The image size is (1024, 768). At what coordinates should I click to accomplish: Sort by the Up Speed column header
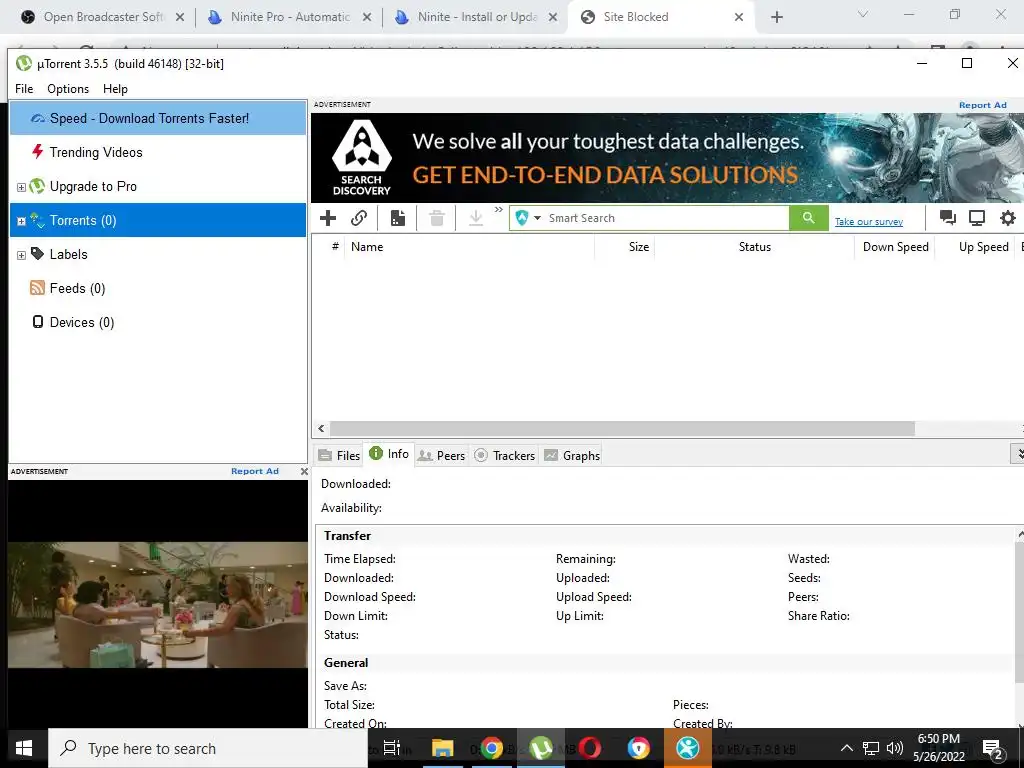point(974,247)
